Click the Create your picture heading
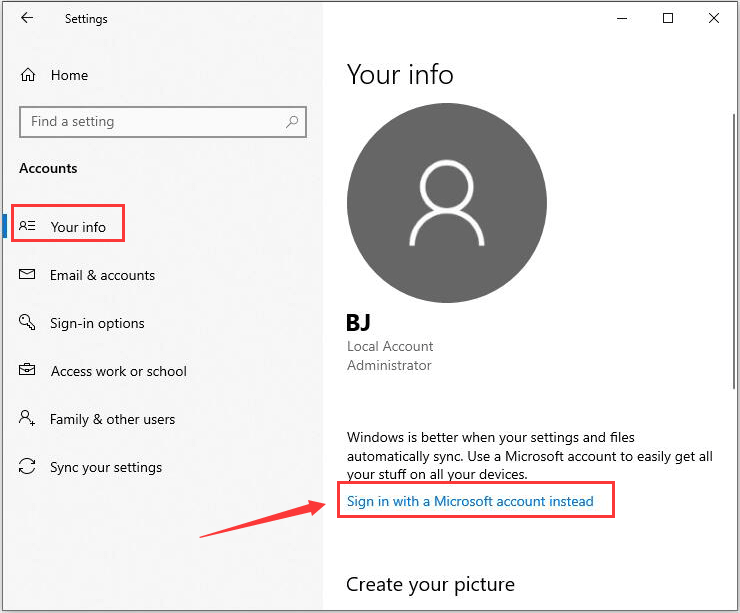740x613 pixels. point(430,585)
